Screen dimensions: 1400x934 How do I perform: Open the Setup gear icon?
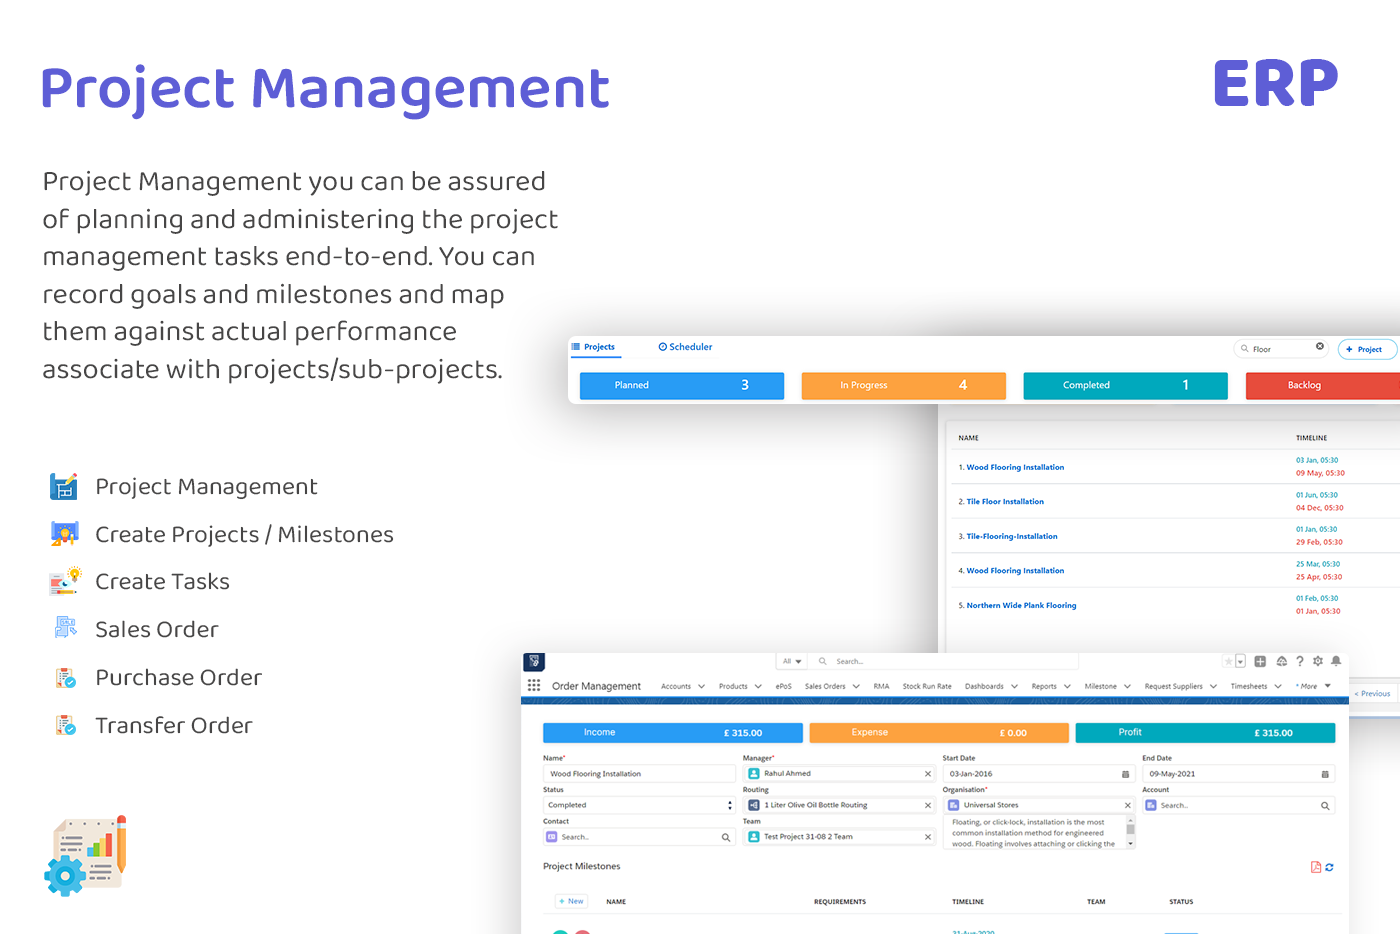pos(1318,661)
